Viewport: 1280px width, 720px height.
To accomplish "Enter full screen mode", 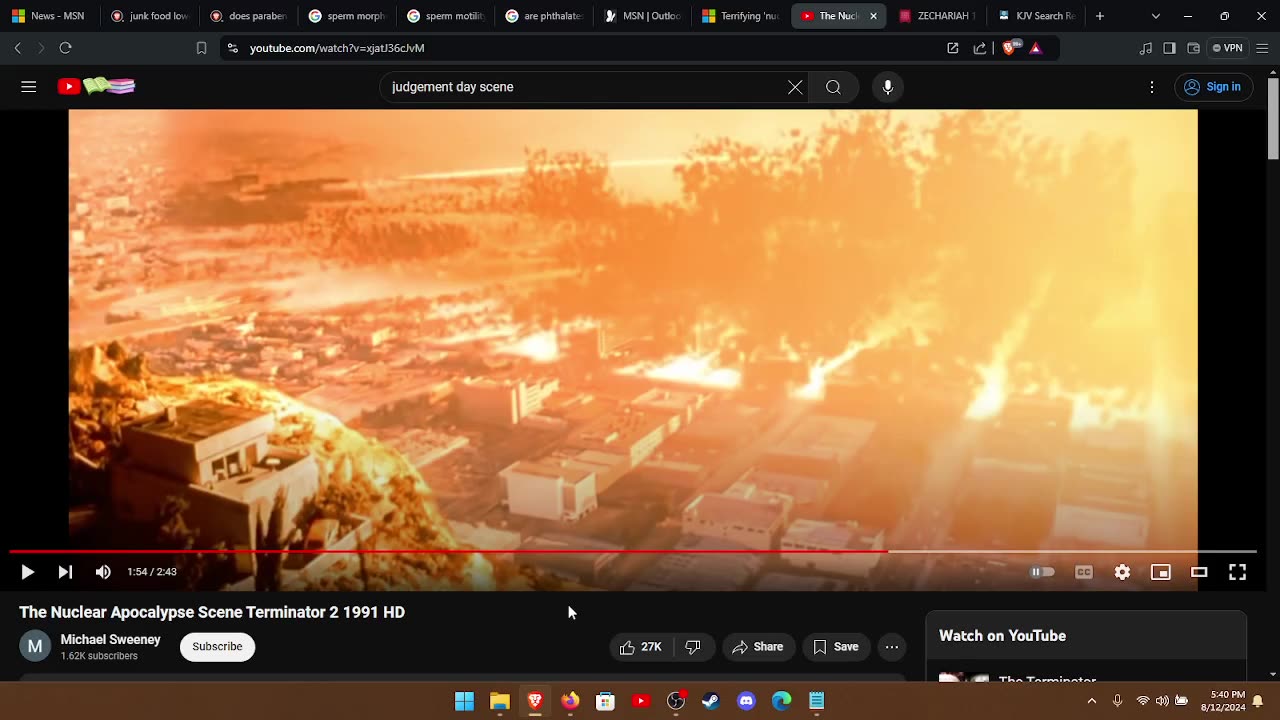I will [x=1237, y=572].
